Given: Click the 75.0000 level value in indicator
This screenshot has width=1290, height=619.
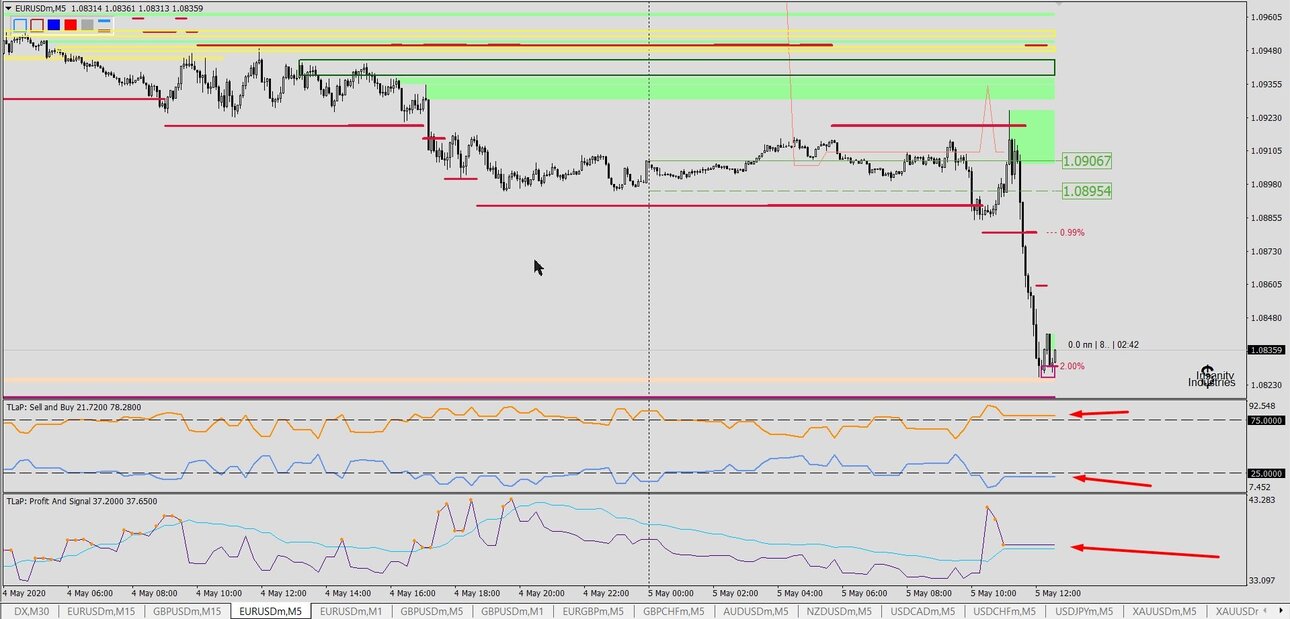Looking at the screenshot, I should tap(1265, 421).
